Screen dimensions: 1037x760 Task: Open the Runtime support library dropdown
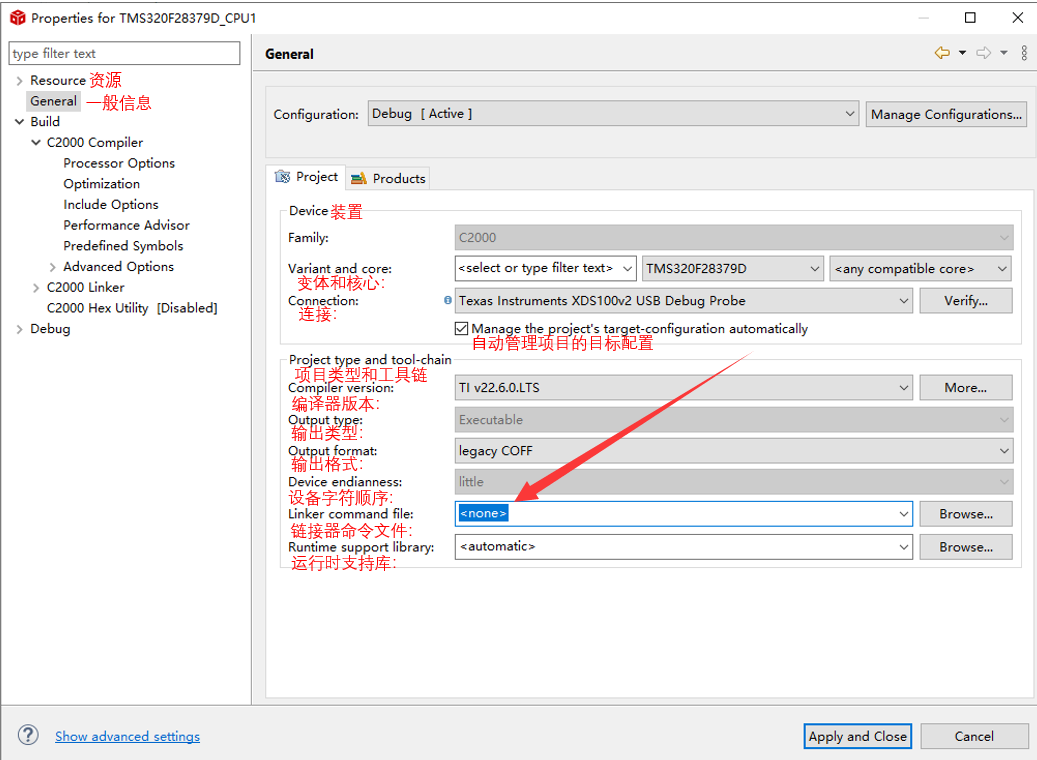click(903, 547)
